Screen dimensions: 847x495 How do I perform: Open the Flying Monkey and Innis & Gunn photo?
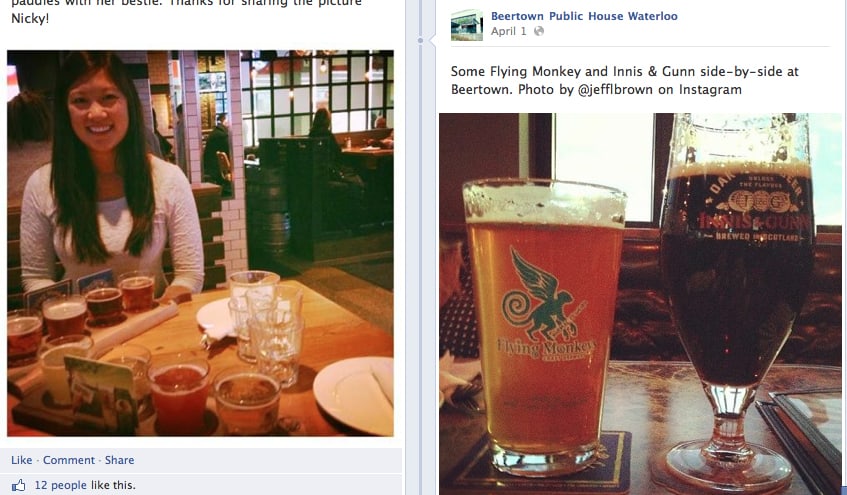tap(640, 304)
